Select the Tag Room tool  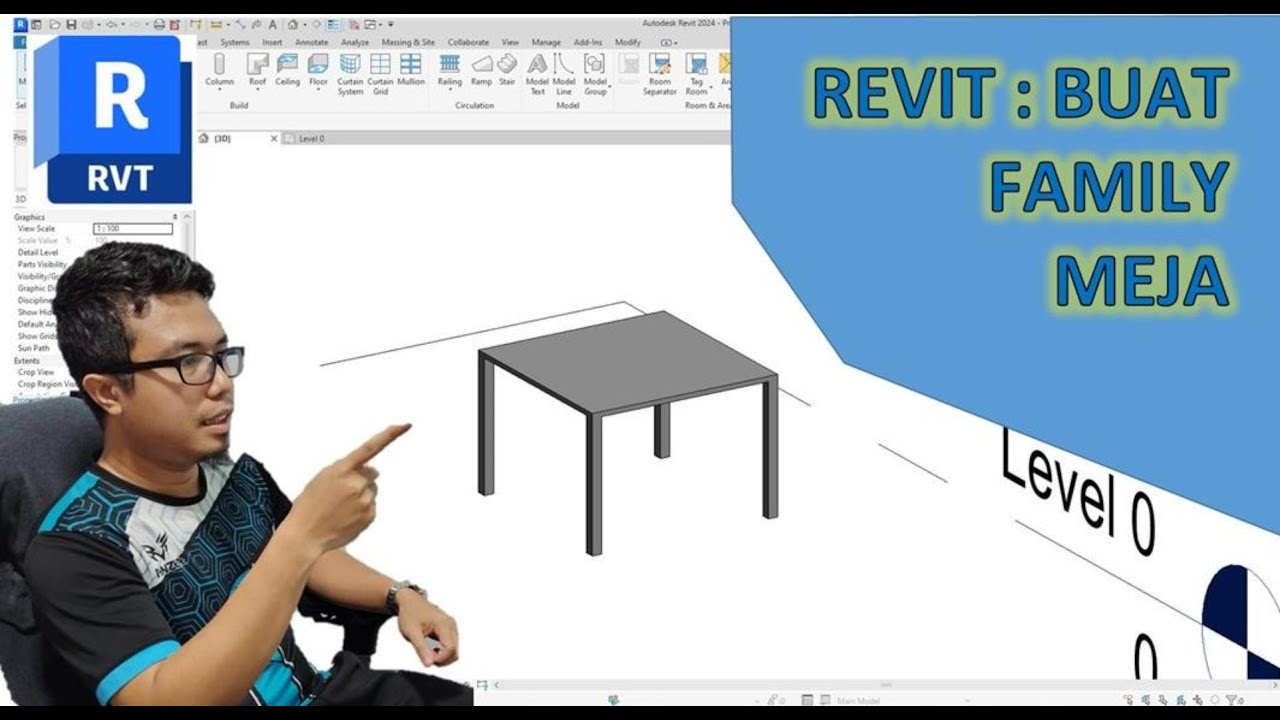point(696,74)
